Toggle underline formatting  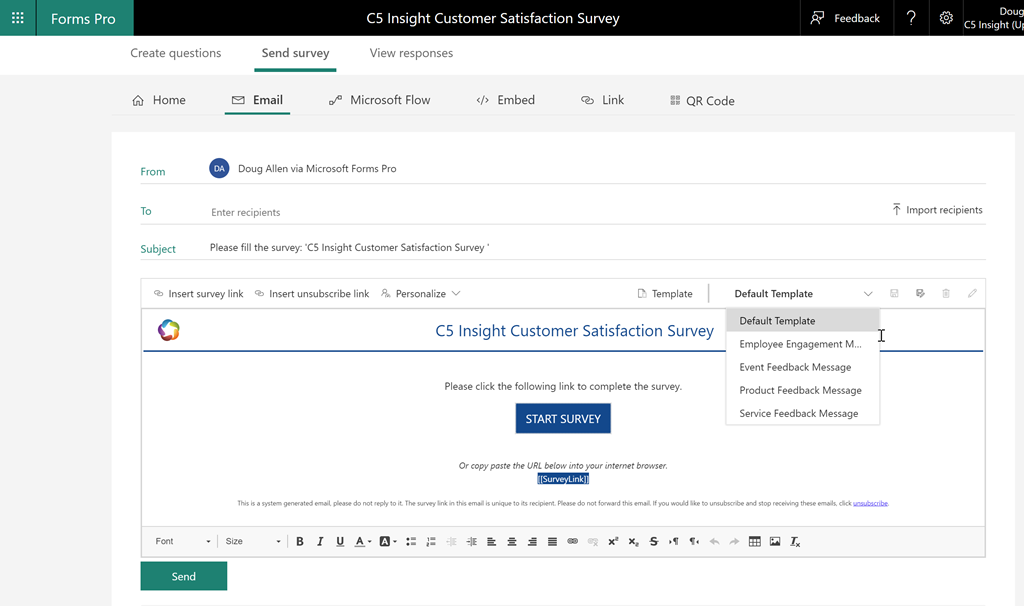tap(340, 541)
